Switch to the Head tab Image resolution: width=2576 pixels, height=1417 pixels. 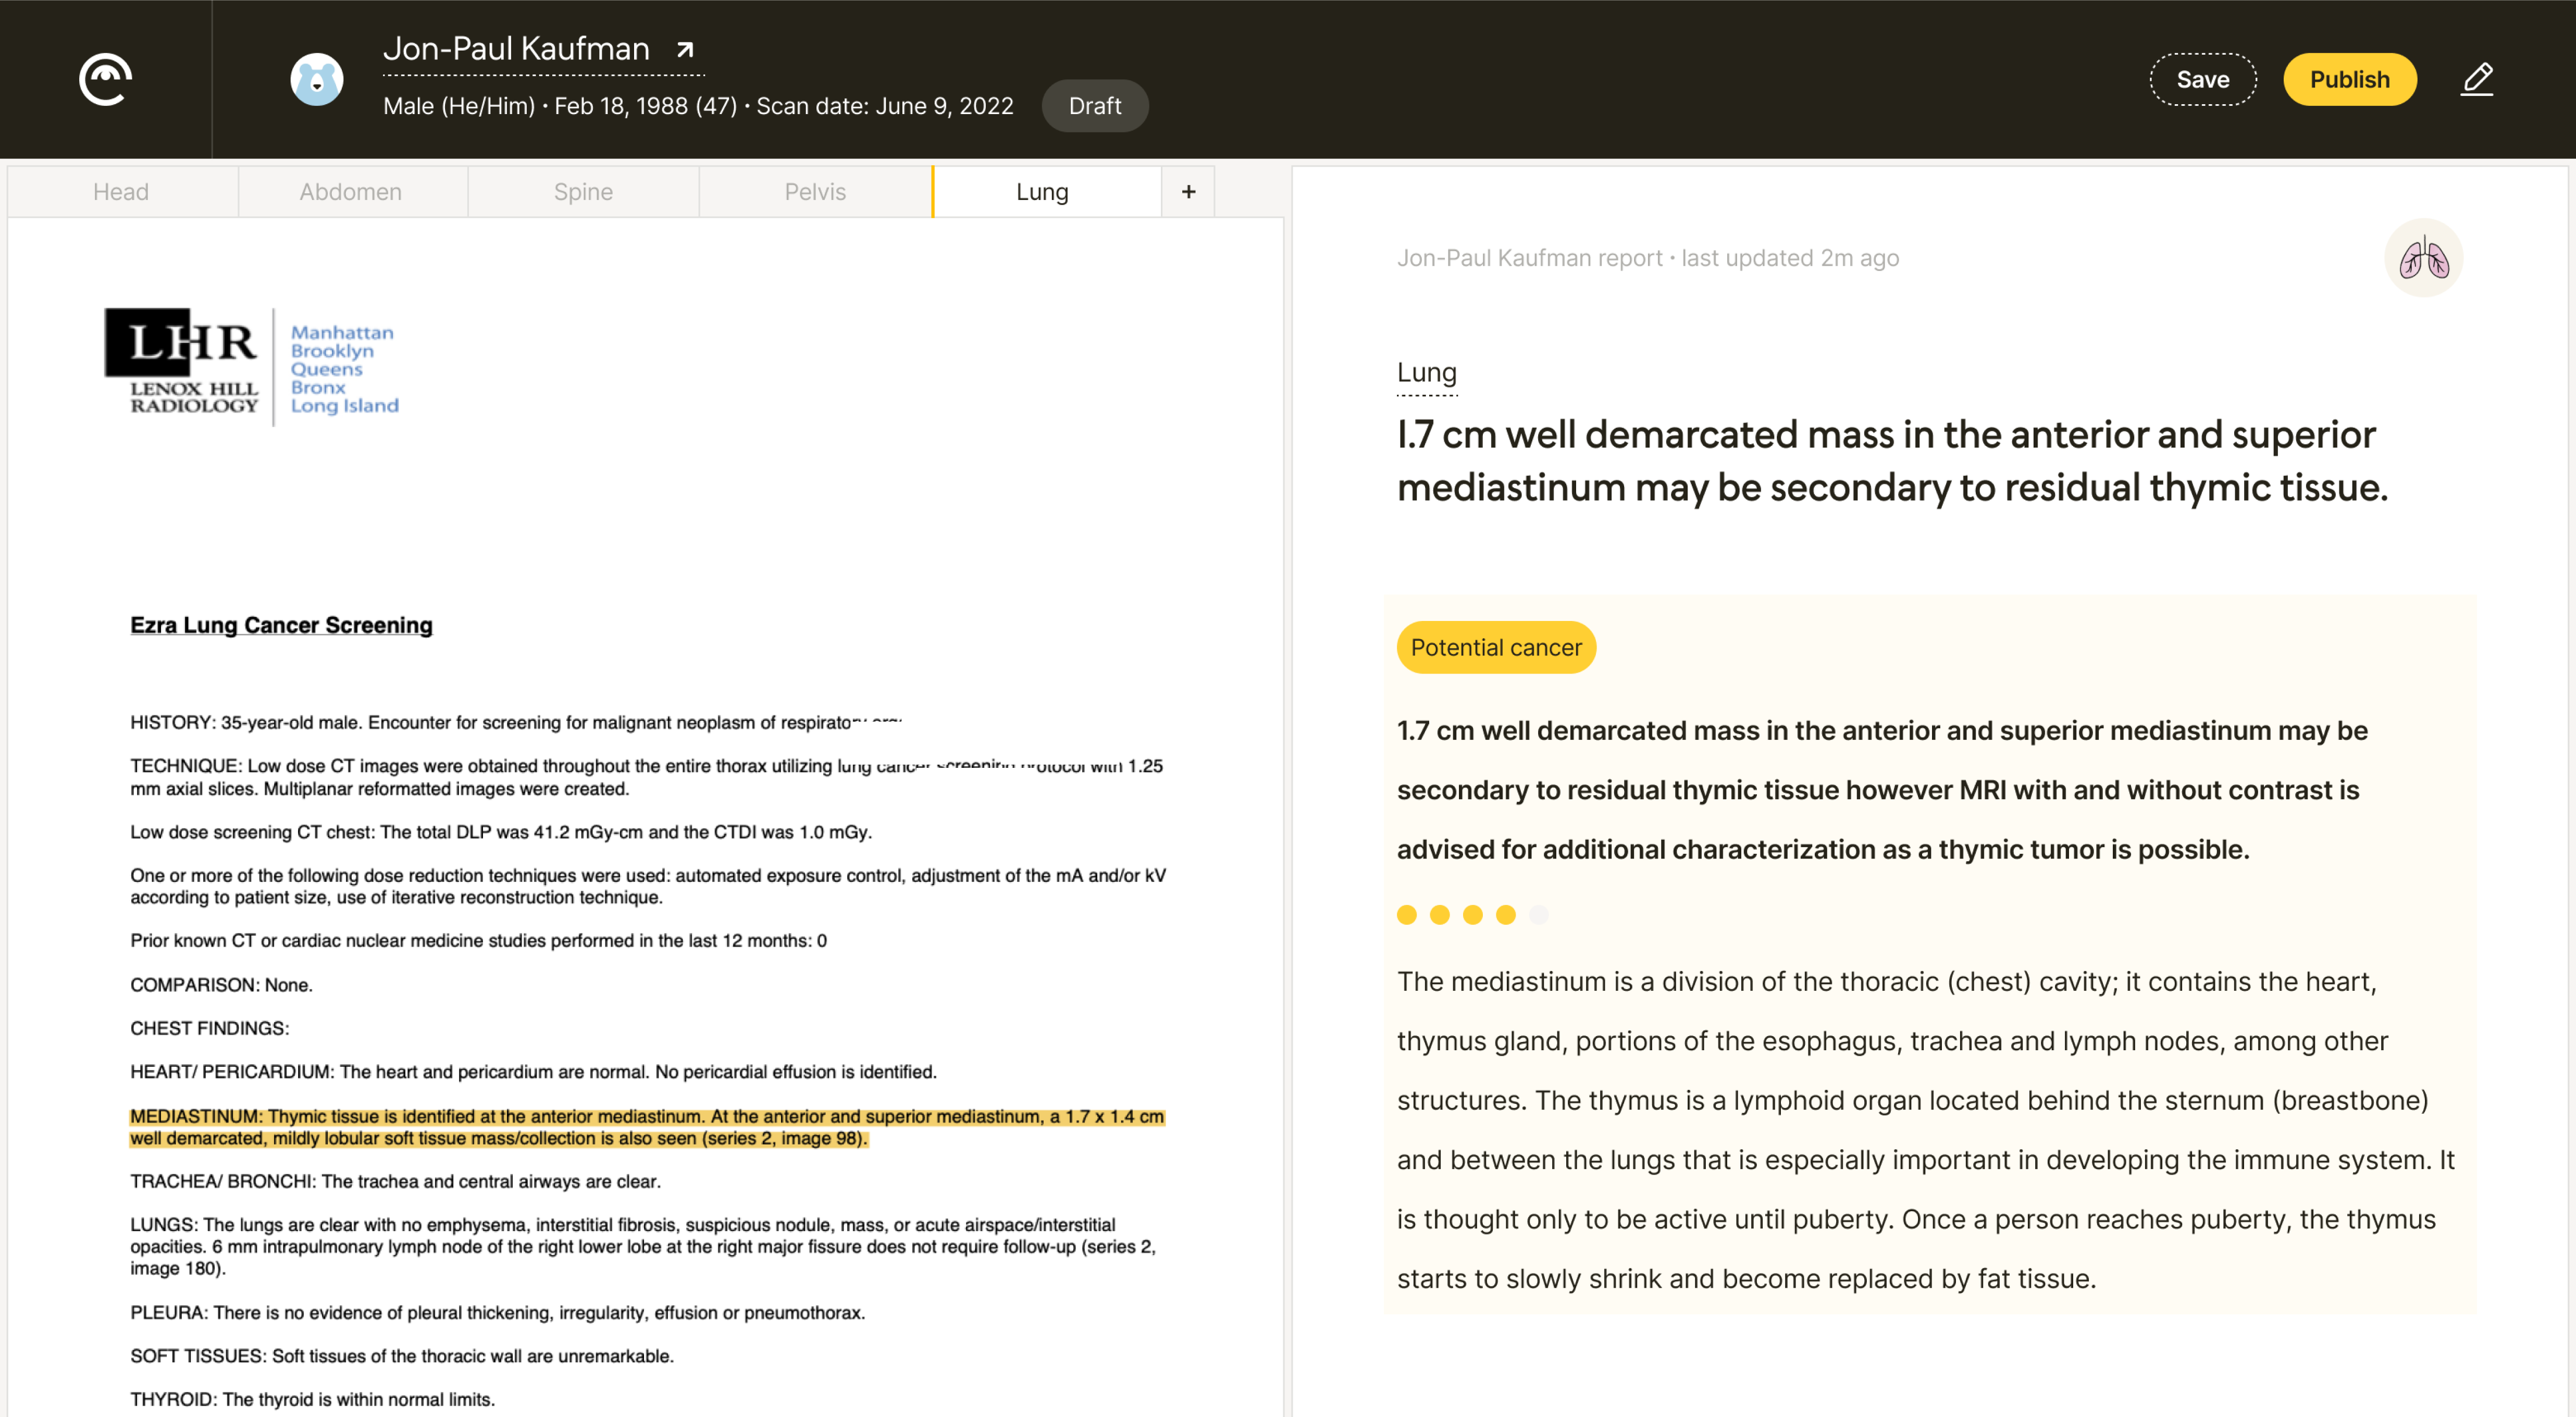click(121, 191)
